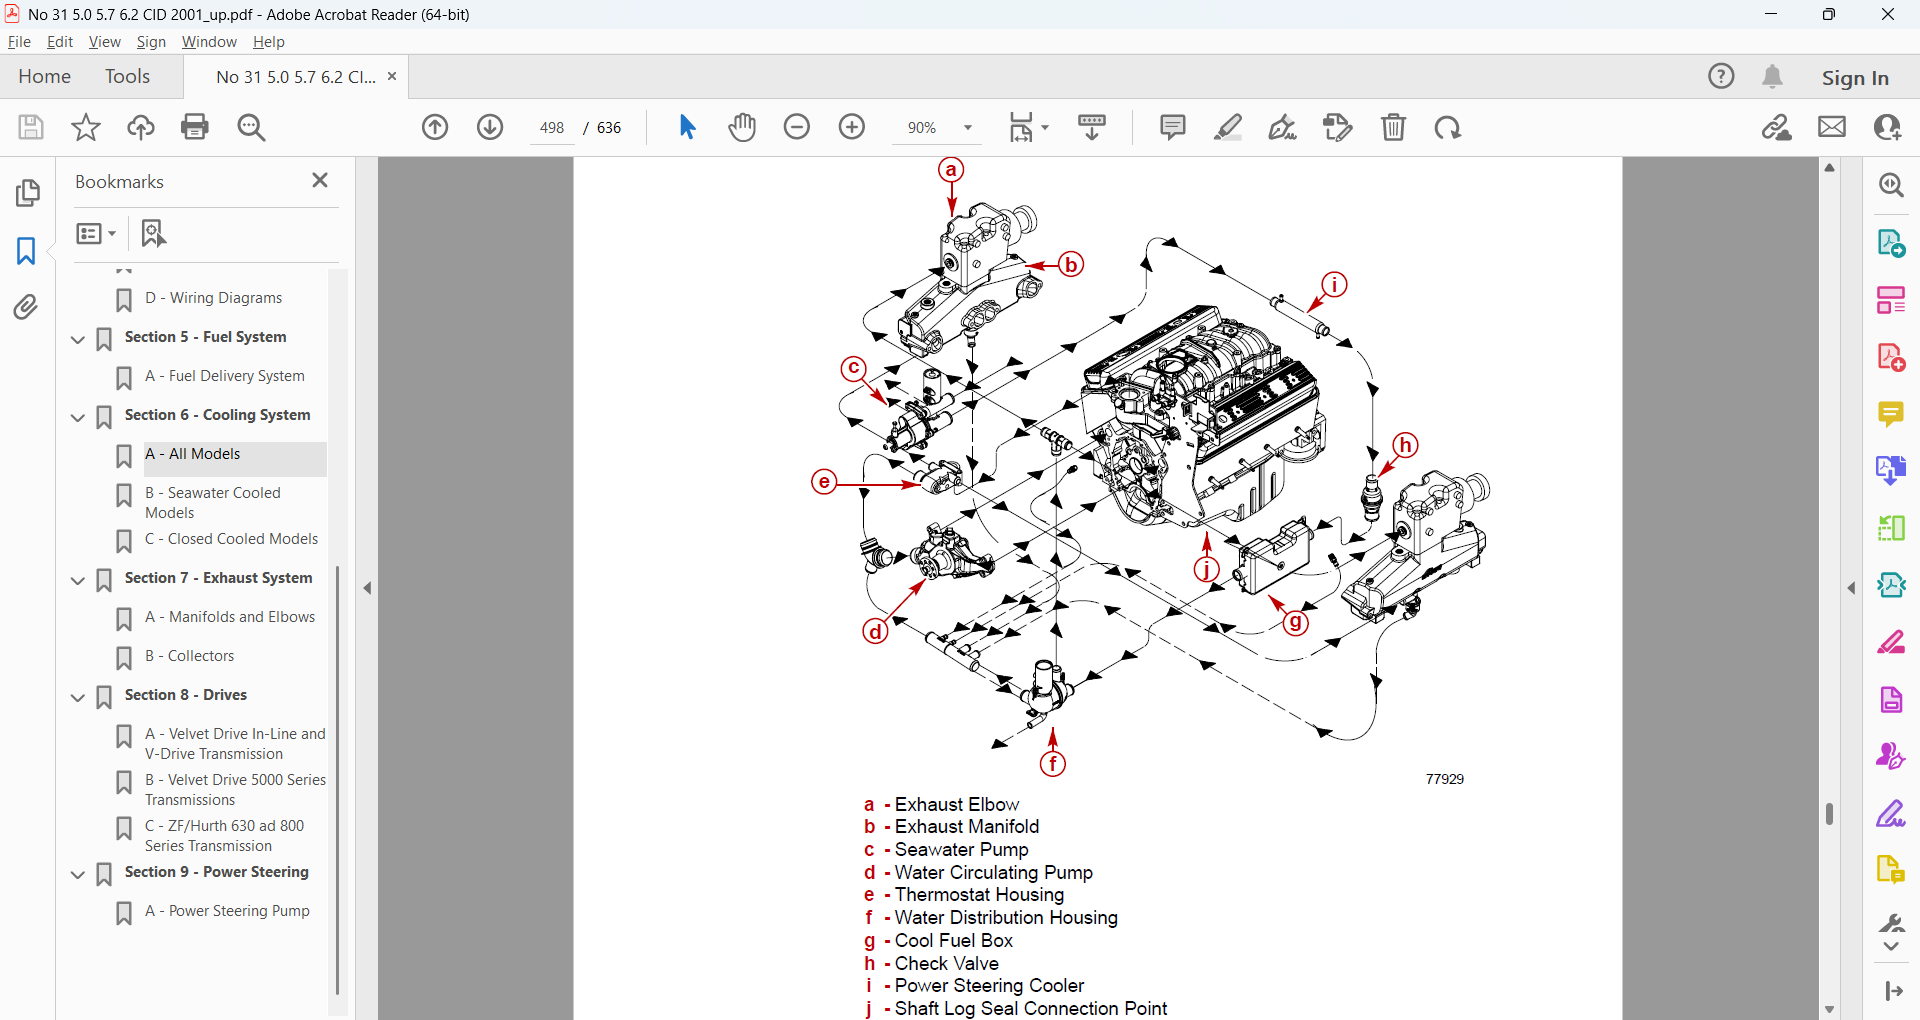
Task: Collapse Section 7 - Exhaust System bookmark
Action: point(78,580)
